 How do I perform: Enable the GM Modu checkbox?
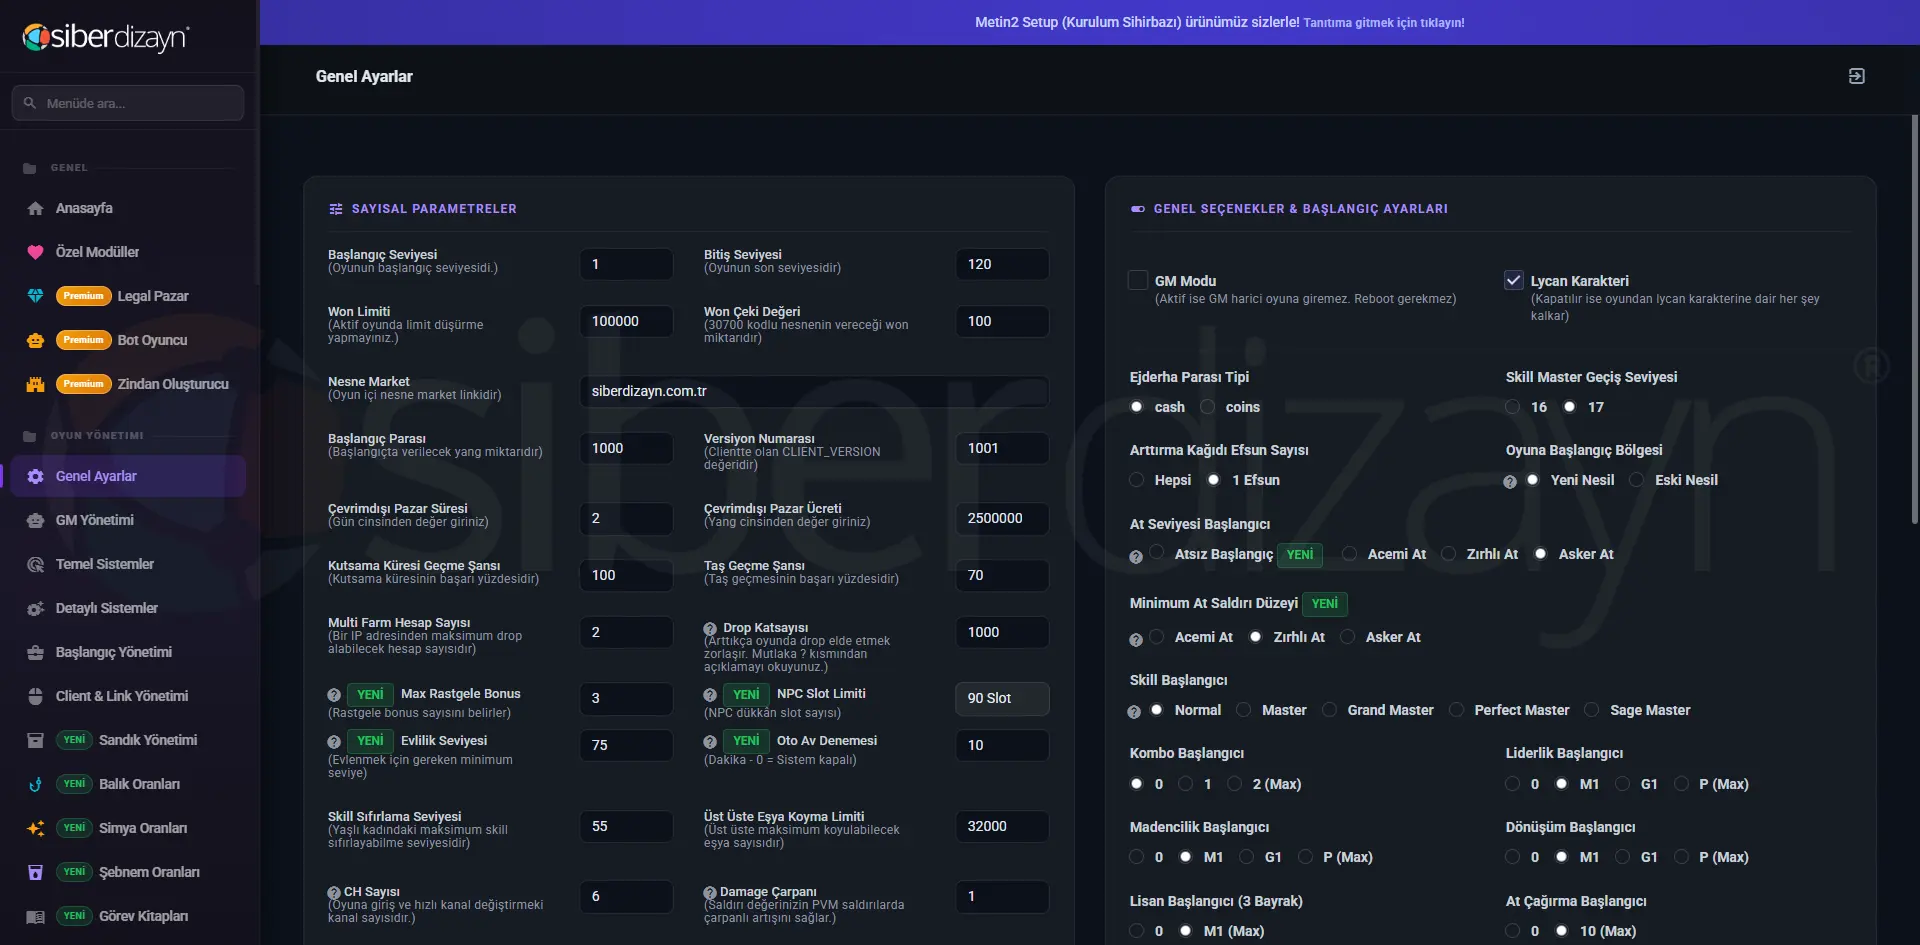point(1138,280)
